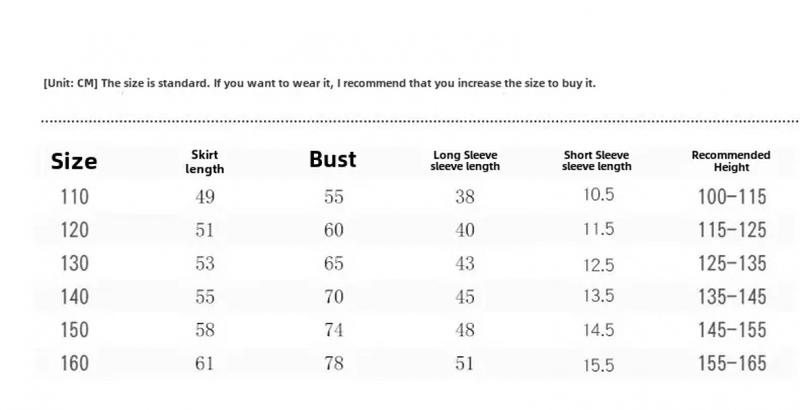Click size 110 in the table
800x410 pixels.
click(74, 197)
